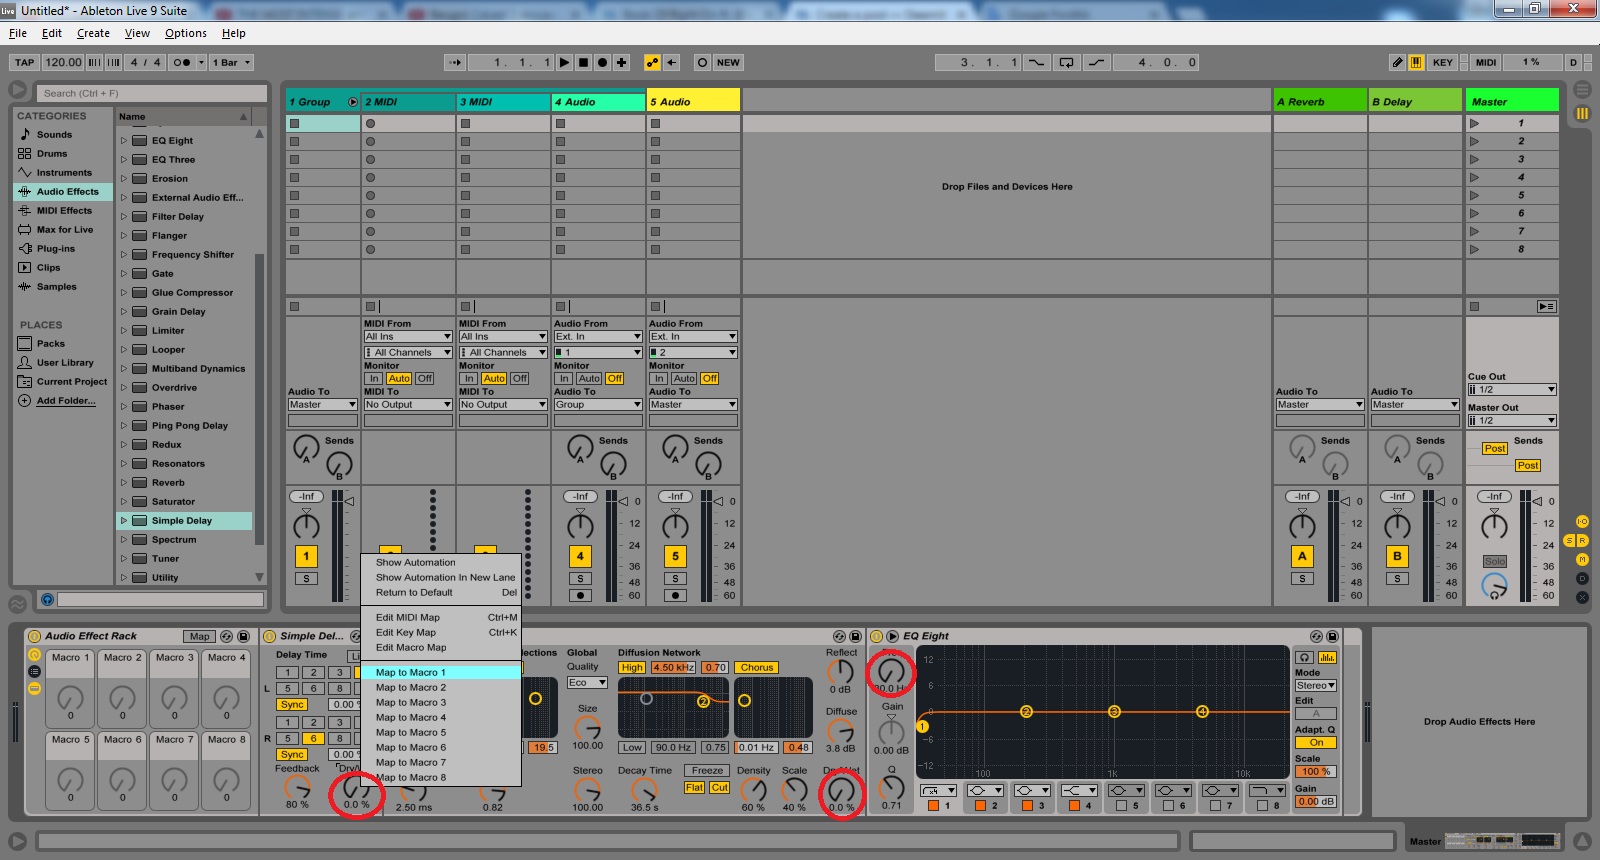1600x860 pixels.
Task: Toggle the Freeze button in Reverb
Action: (707, 771)
